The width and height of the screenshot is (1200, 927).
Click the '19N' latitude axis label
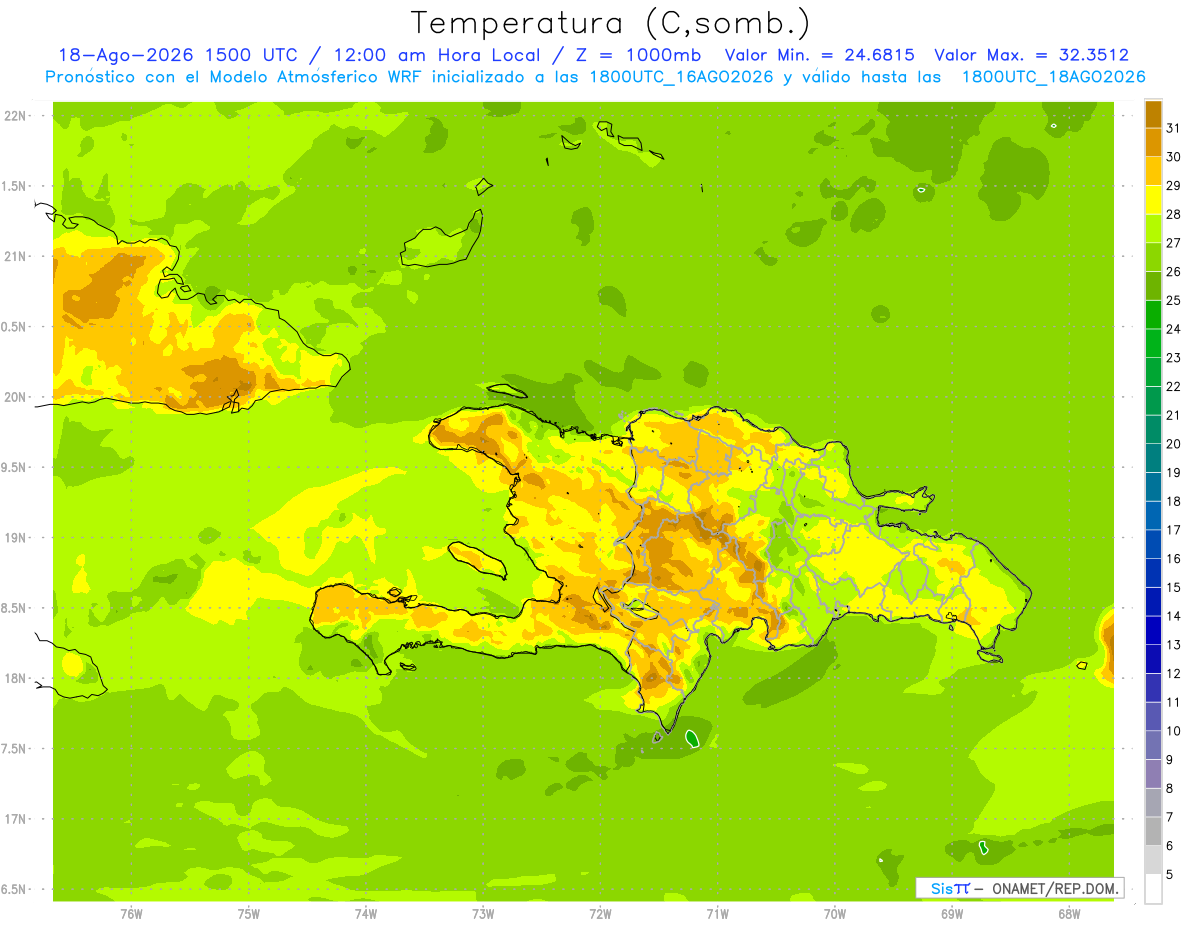click(x=15, y=538)
